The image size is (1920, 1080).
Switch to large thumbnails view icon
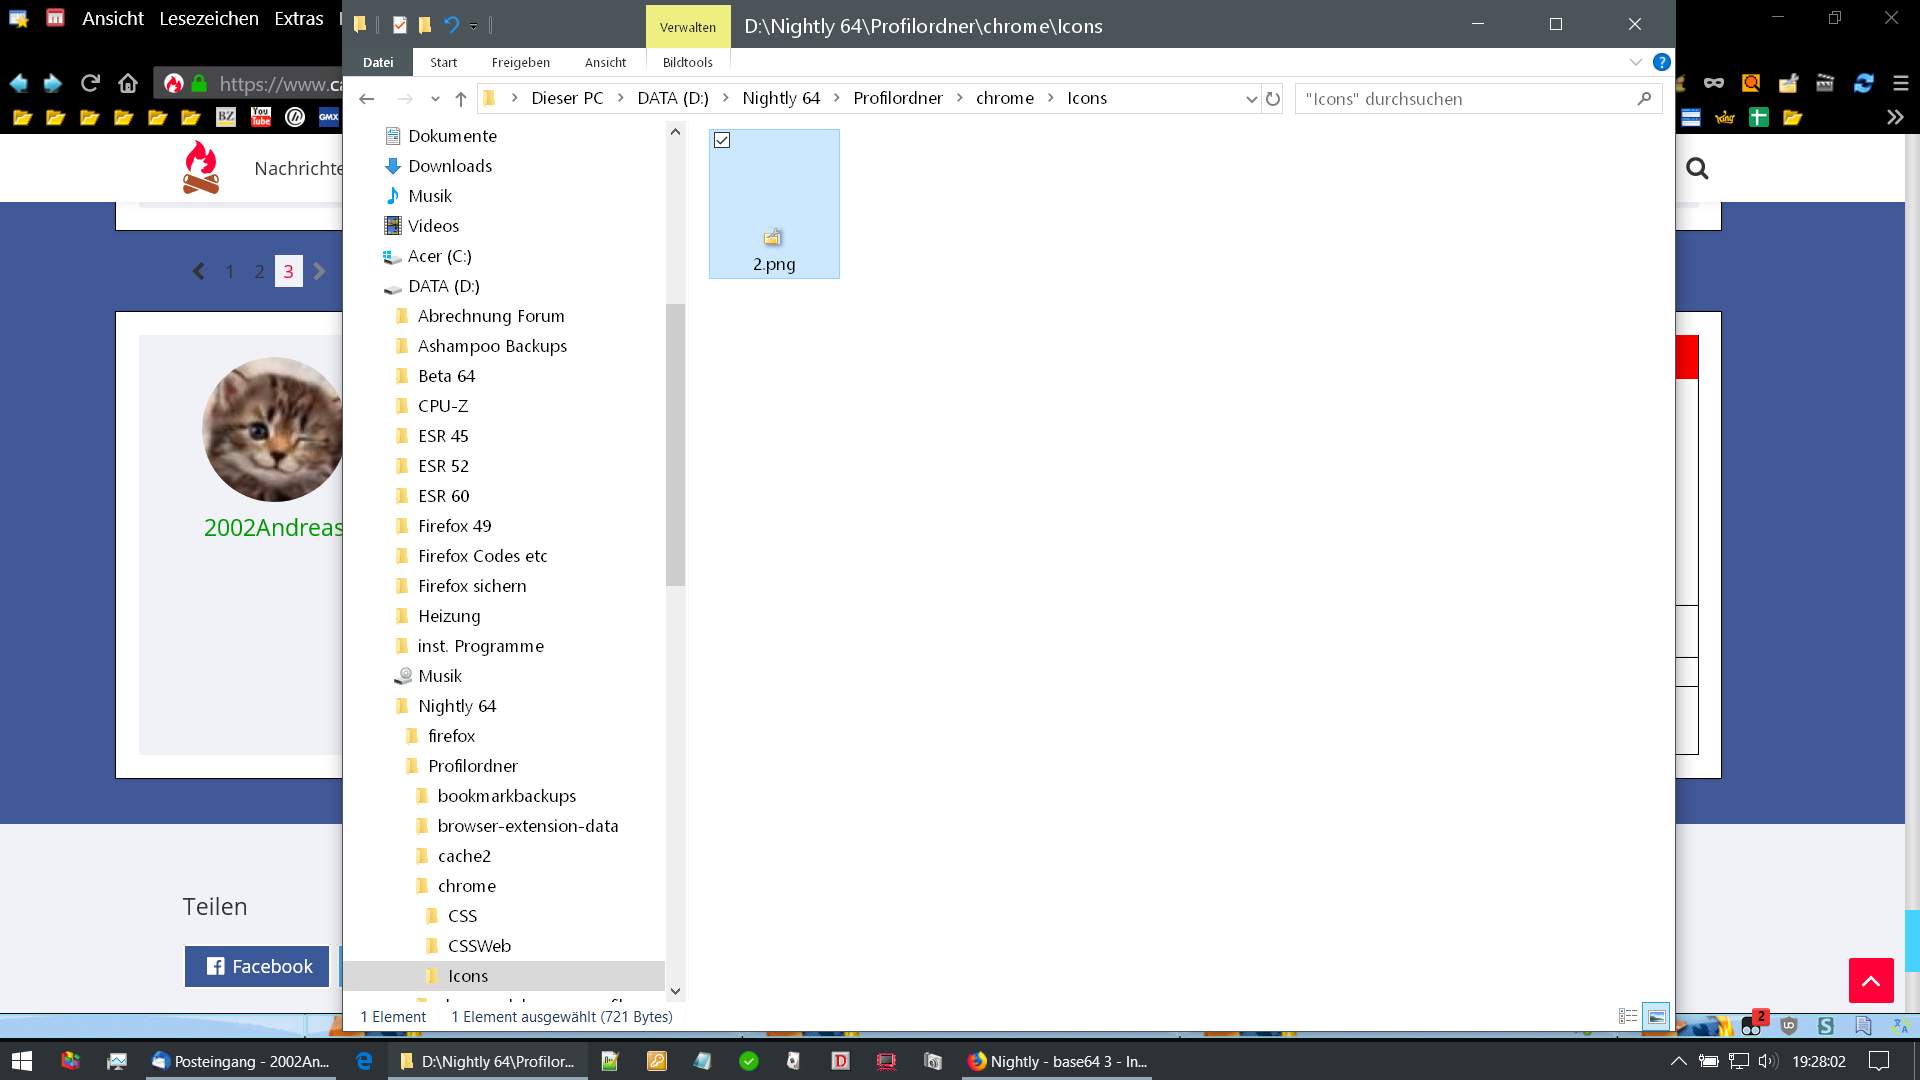1656,1016
